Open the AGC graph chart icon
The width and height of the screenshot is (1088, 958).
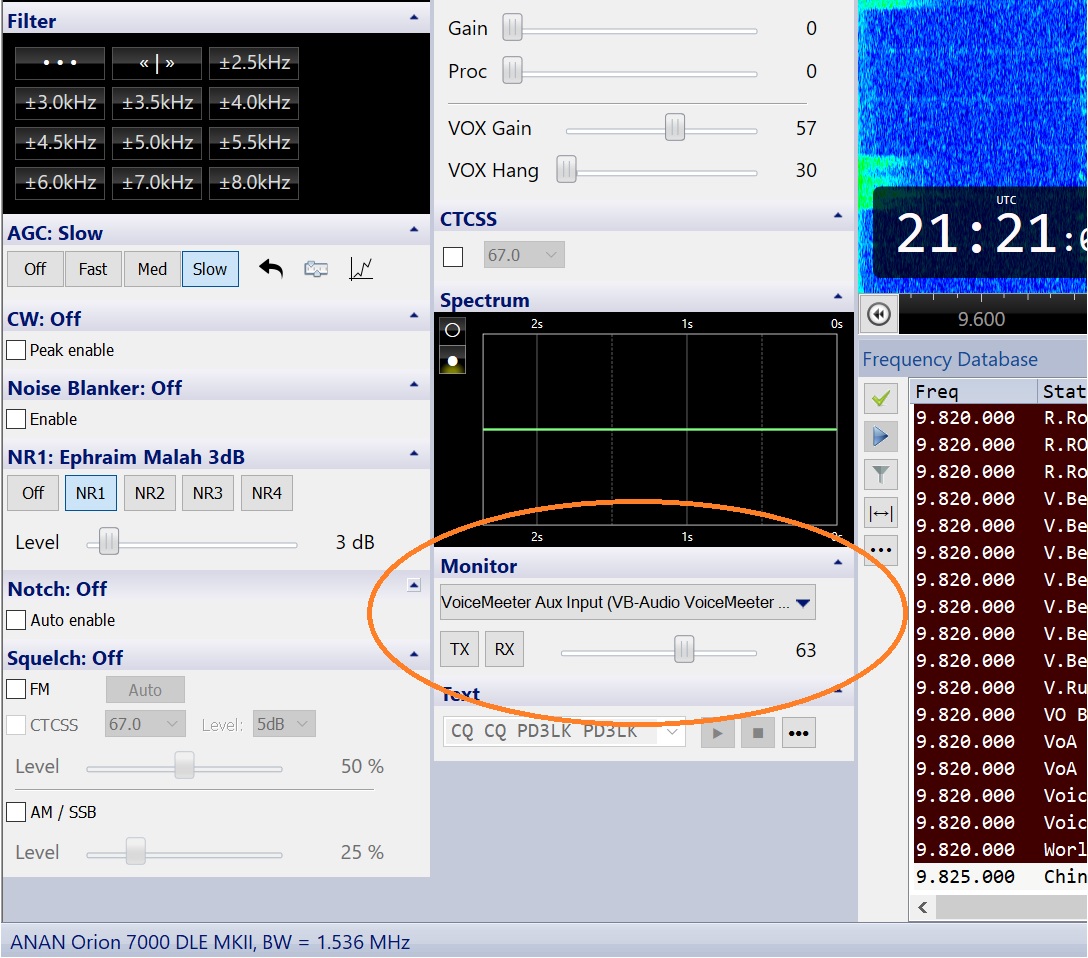point(361,269)
